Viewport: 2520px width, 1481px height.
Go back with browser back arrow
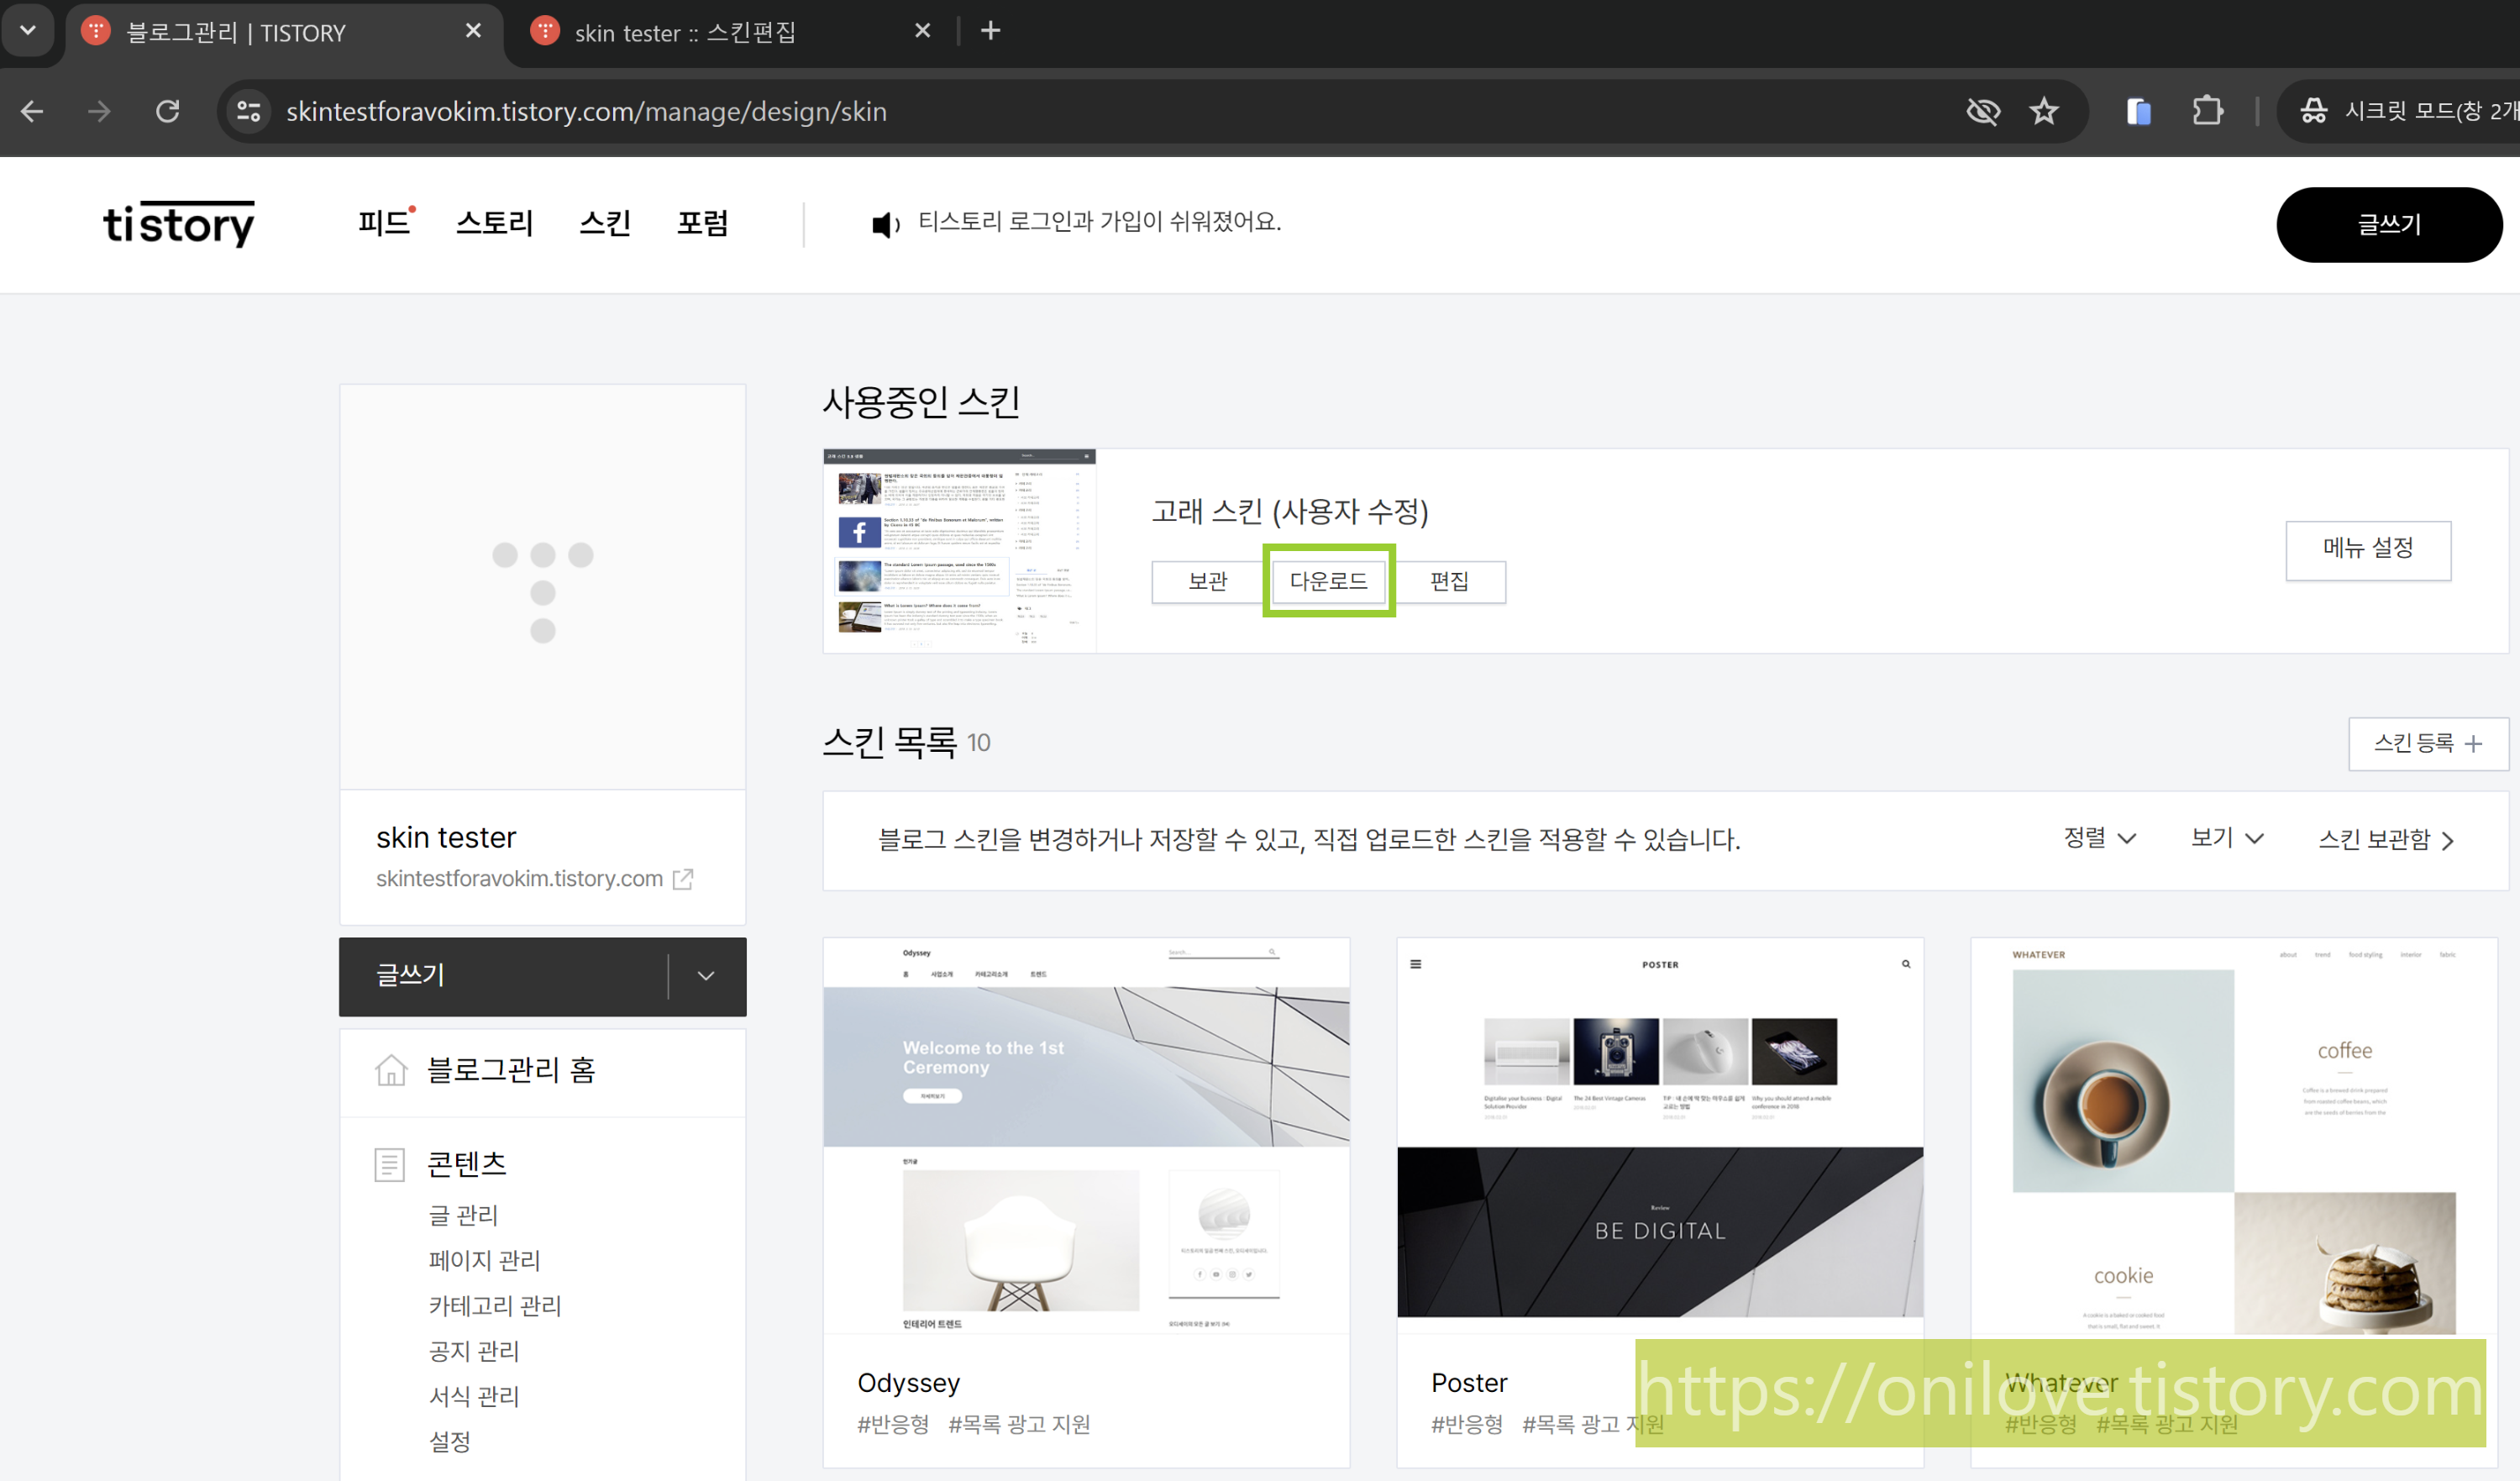(32, 111)
